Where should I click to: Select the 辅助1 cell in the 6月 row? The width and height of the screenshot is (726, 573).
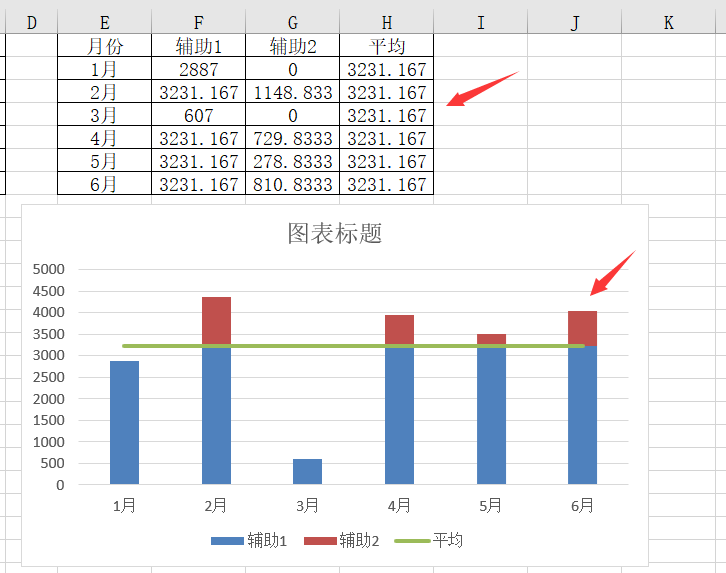tap(199, 183)
